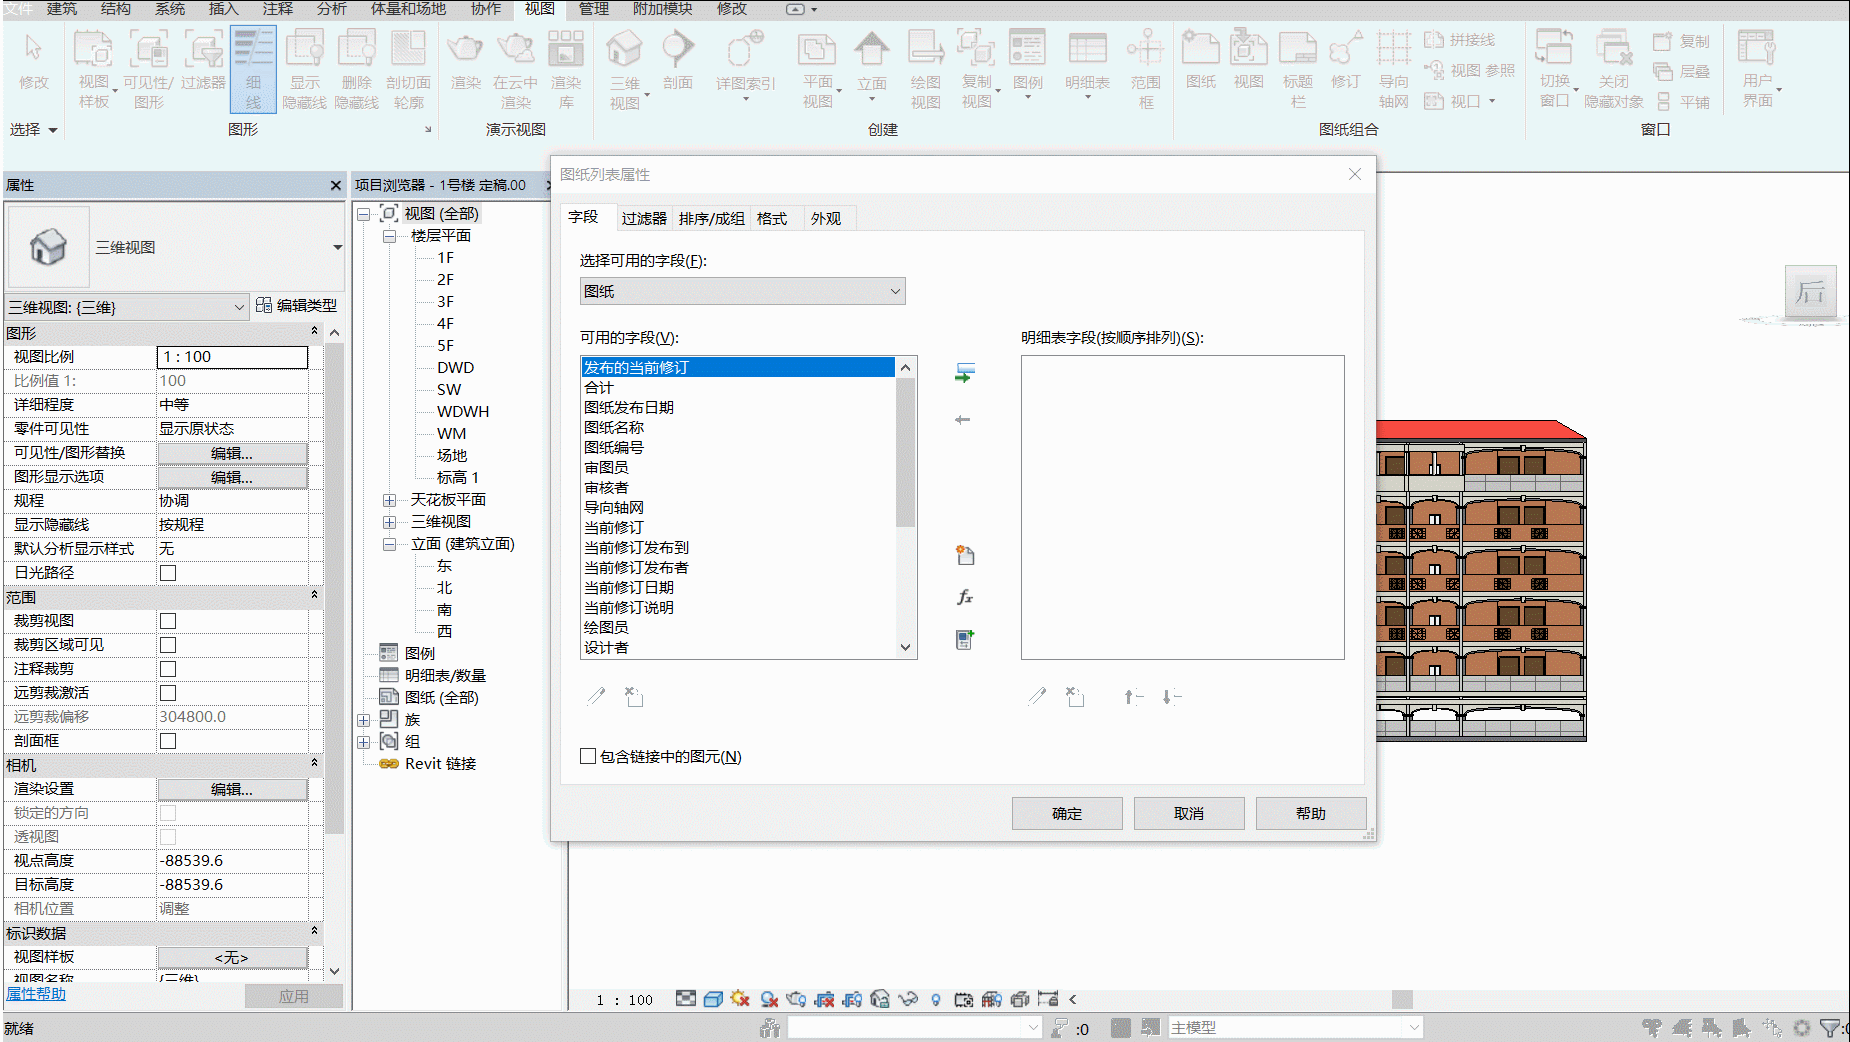Click move field up icon in dialog
This screenshot has height=1042, width=1850.
point(1133,697)
